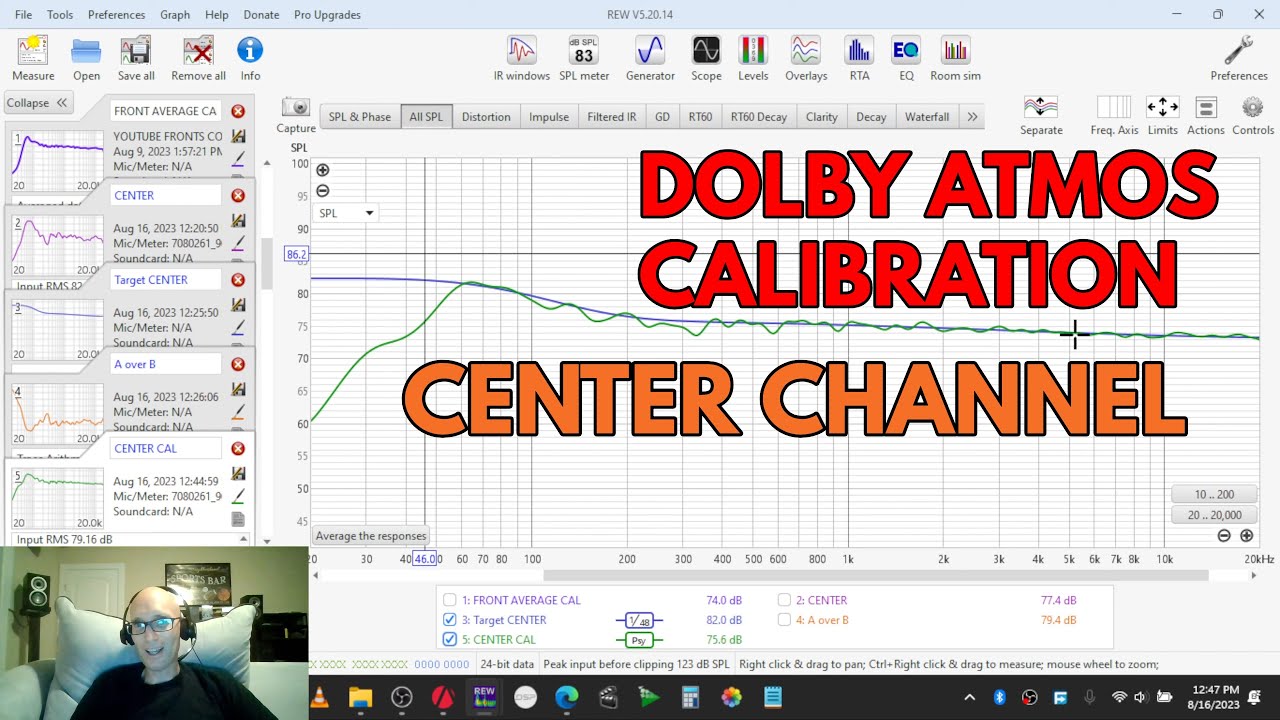Select the CENTER CAL measurement thumbnail
Image resolution: width=1280 pixels, height=720 pixels.
point(57,497)
